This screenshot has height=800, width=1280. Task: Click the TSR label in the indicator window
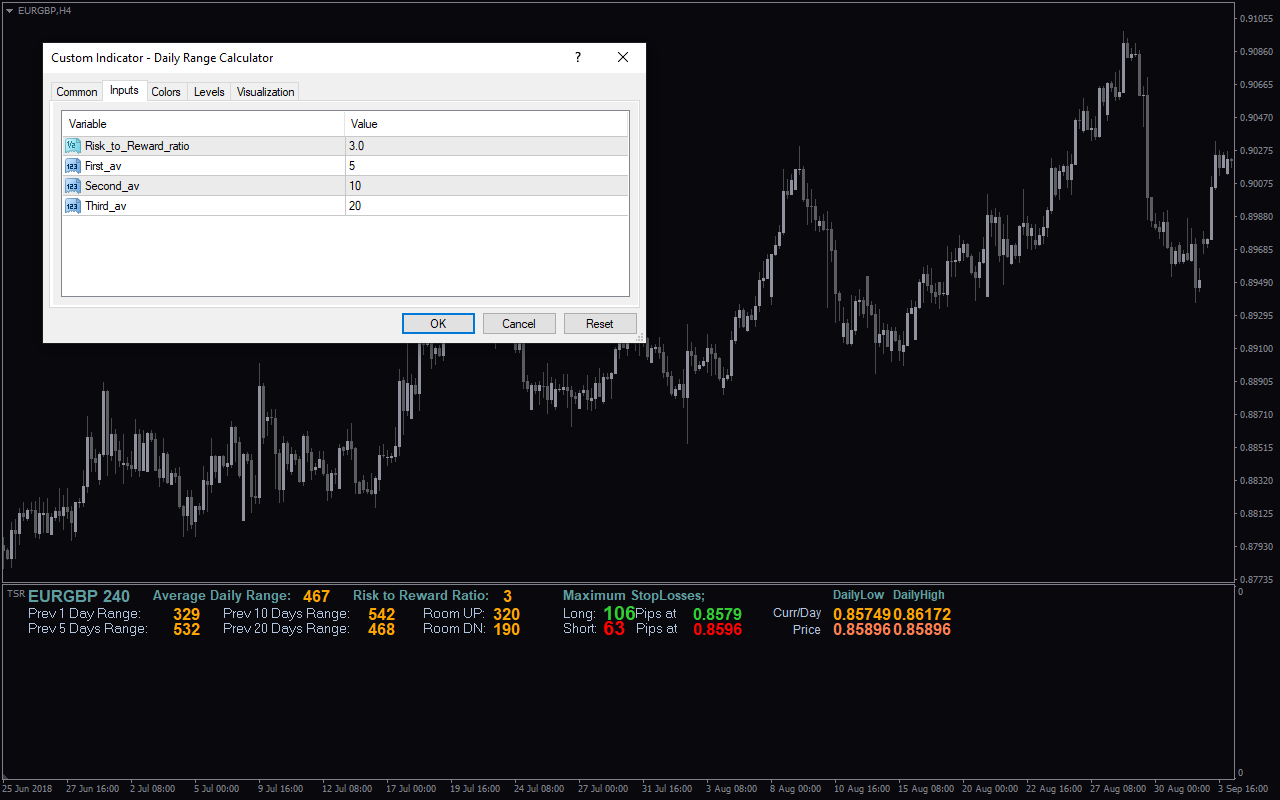tap(16, 594)
